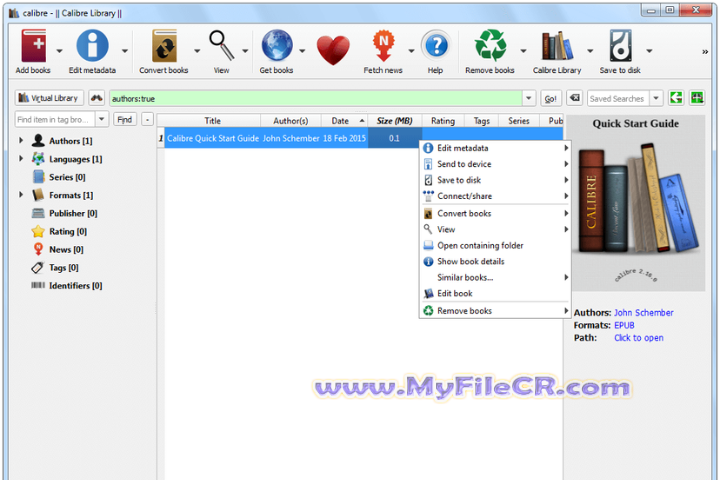720x480 pixels.
Task: Open Get books globe icon
Action: (277, 45)
